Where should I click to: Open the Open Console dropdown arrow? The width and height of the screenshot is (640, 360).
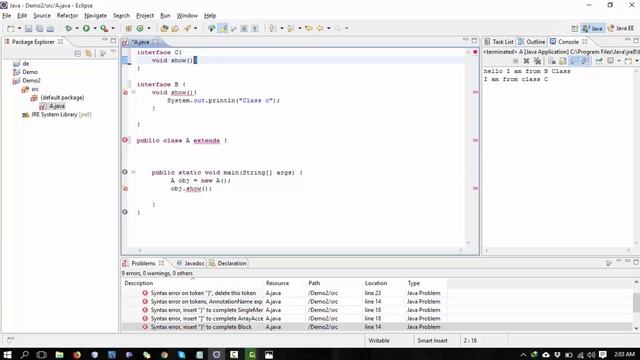tap(637, 61)
